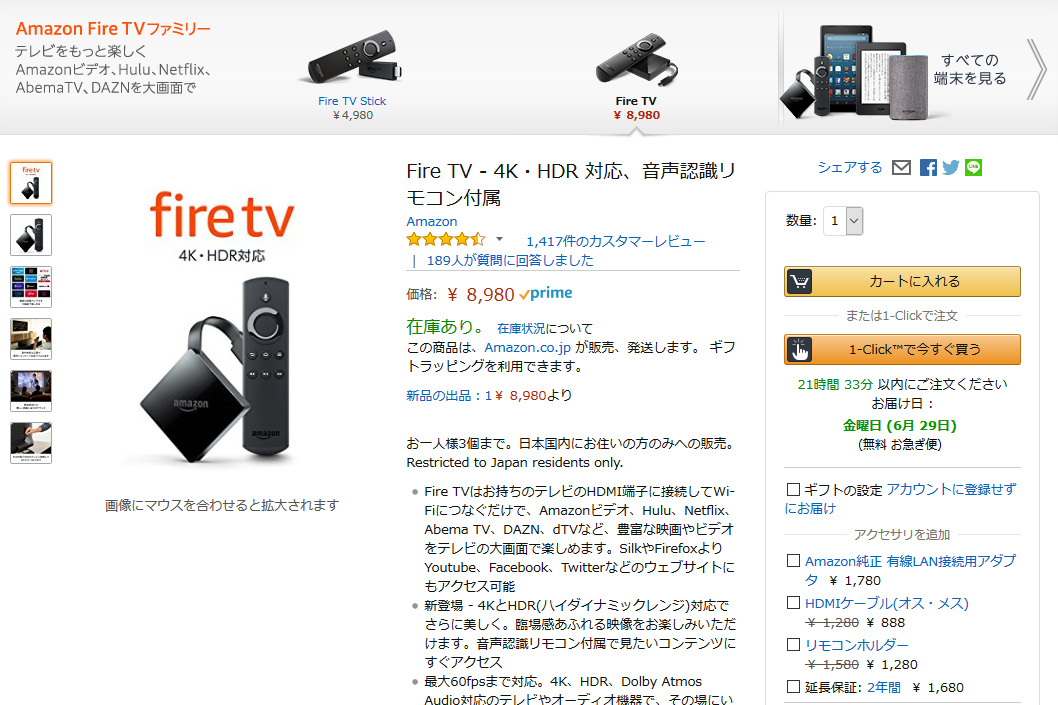
Task: Click the star rating icons
Action: point(446,239)
